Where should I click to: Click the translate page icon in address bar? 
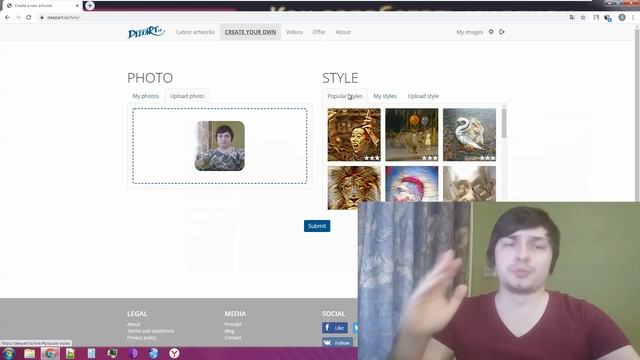[572, 18]
